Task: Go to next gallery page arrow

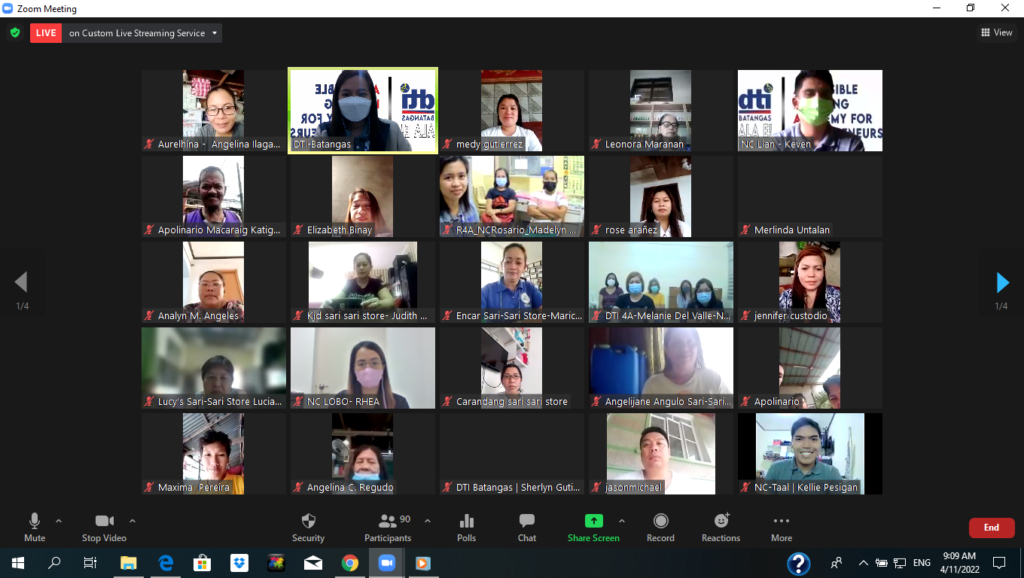Action: (1002, 283)
